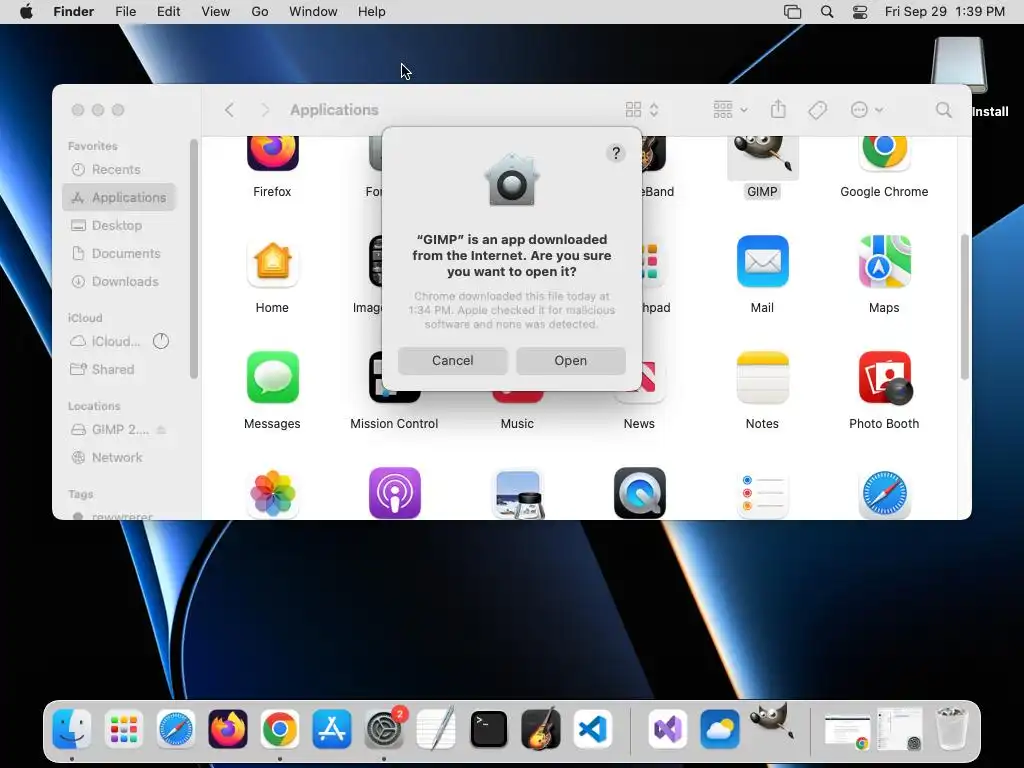This screenshot has height=768, width=1024.
Task: Click the Share toolbar icon
Action: pos(777,109)
